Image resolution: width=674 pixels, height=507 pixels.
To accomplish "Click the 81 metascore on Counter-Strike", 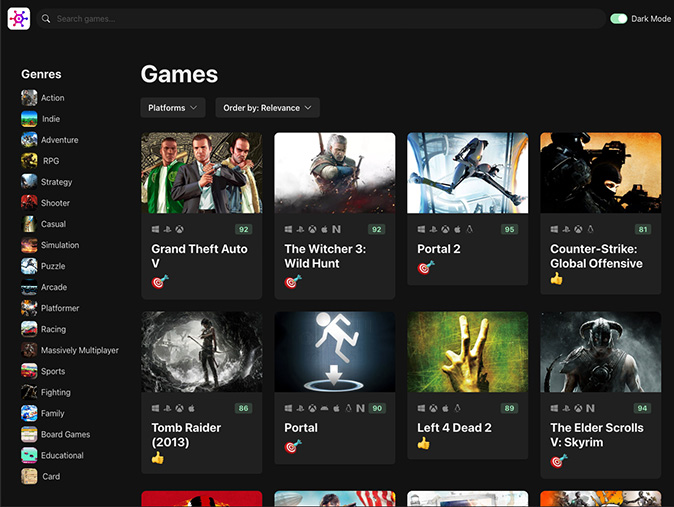I will 643,230.
